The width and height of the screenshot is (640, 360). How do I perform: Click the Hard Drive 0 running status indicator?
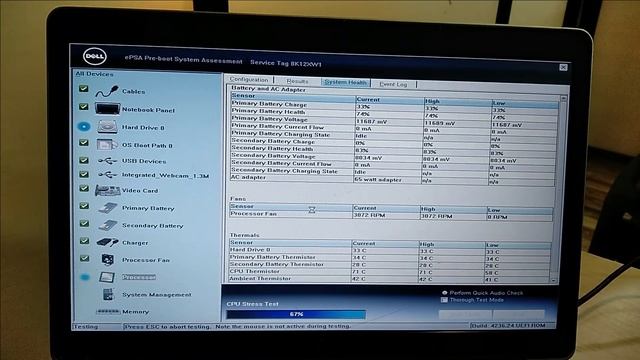(84, 127)
